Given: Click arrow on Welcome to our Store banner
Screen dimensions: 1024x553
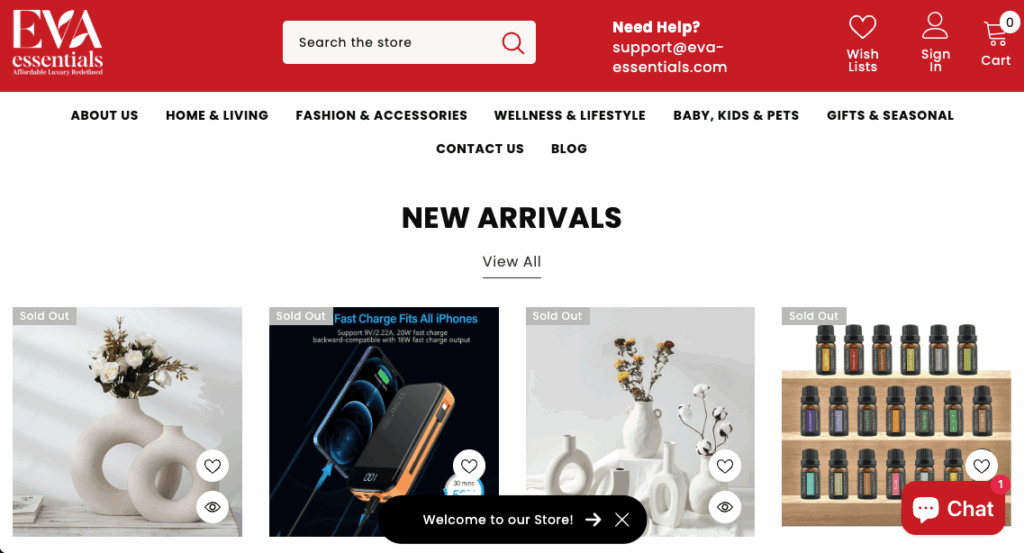Looking at the screenshot, I should tap(593, 520).
